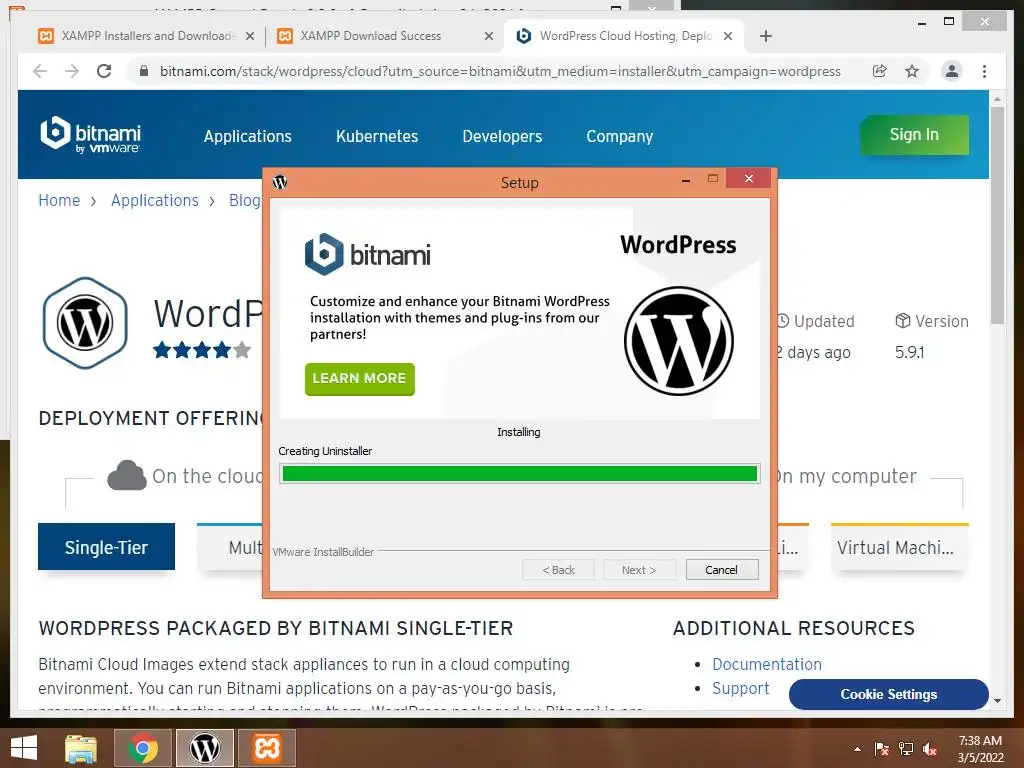Viewport: 1024px width, 768px height.
Task: Open File Explorer from the taskbar
Action: pyautogui.click(x=81, y=748)
